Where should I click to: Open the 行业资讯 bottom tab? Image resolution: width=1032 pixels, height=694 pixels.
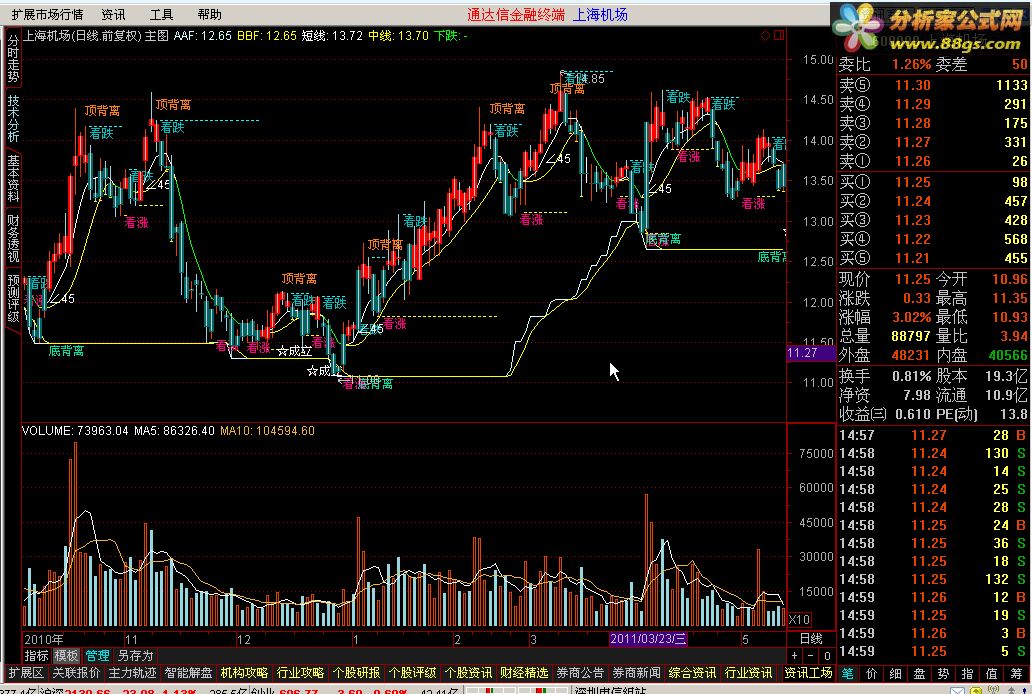tap(748, 673)
